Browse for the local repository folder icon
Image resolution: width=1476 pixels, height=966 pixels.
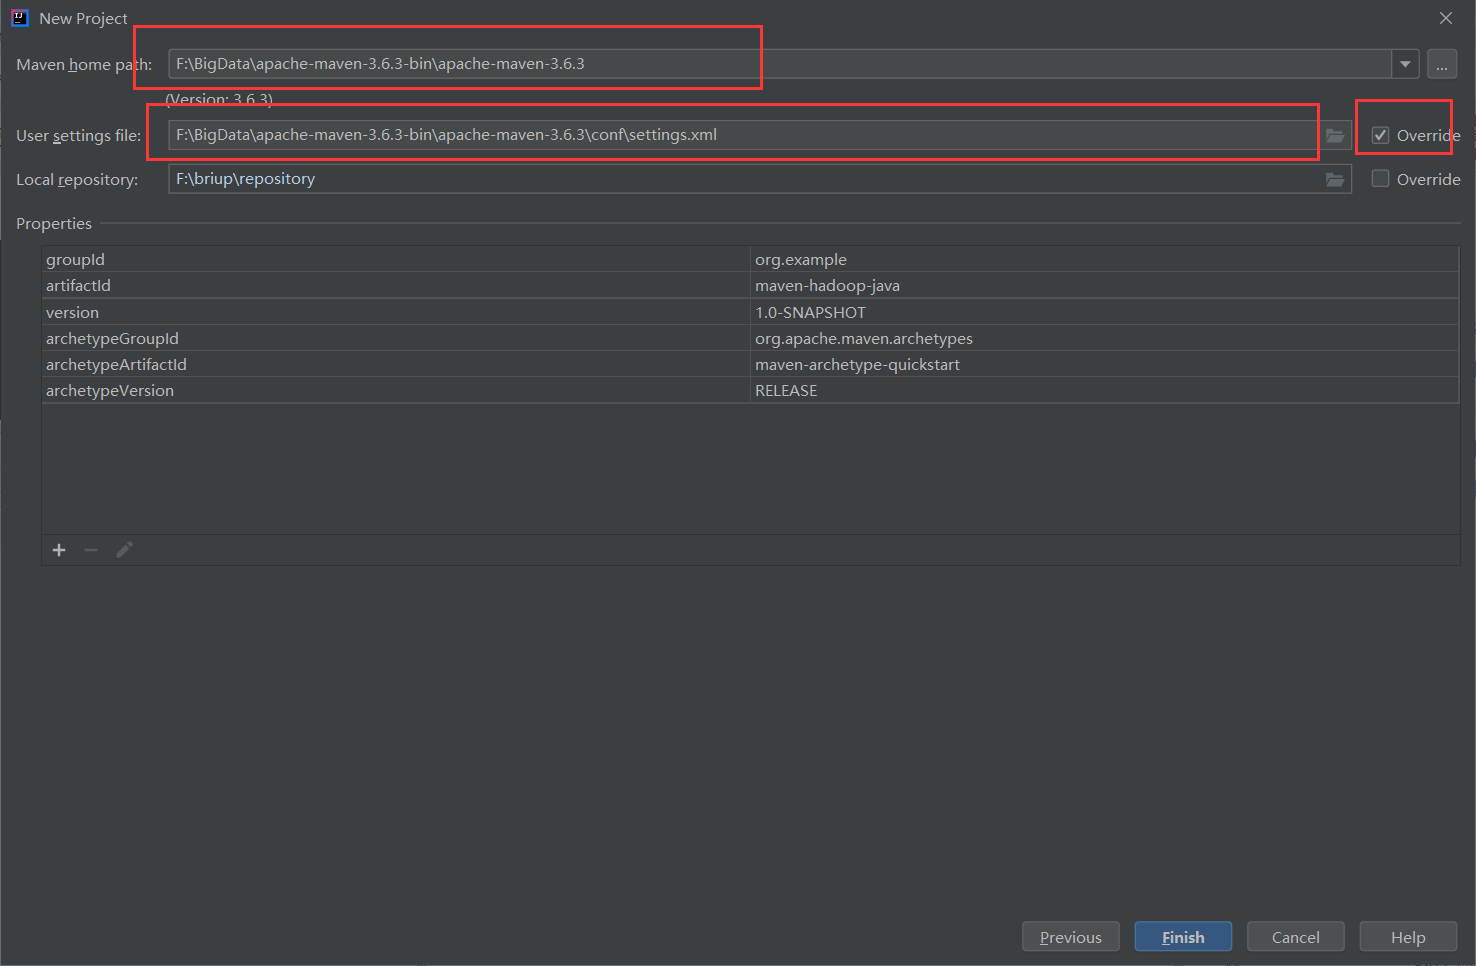(1335, 179)
